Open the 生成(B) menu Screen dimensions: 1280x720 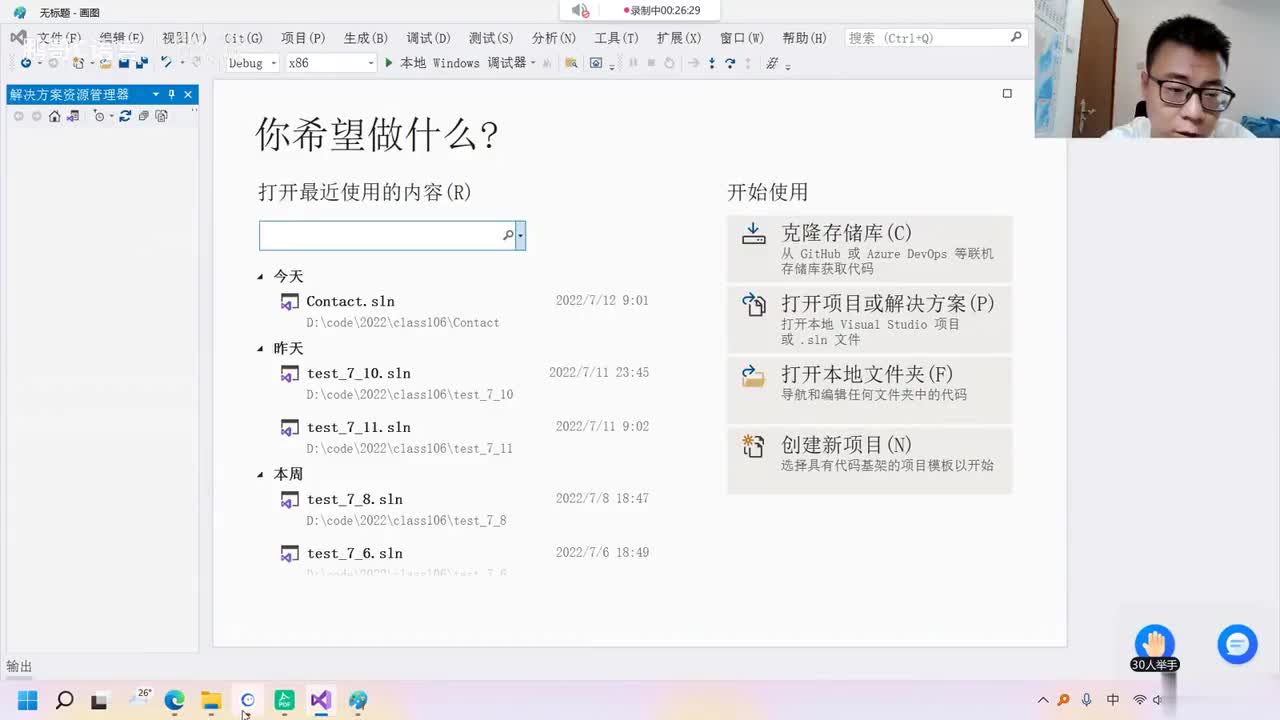366,38
